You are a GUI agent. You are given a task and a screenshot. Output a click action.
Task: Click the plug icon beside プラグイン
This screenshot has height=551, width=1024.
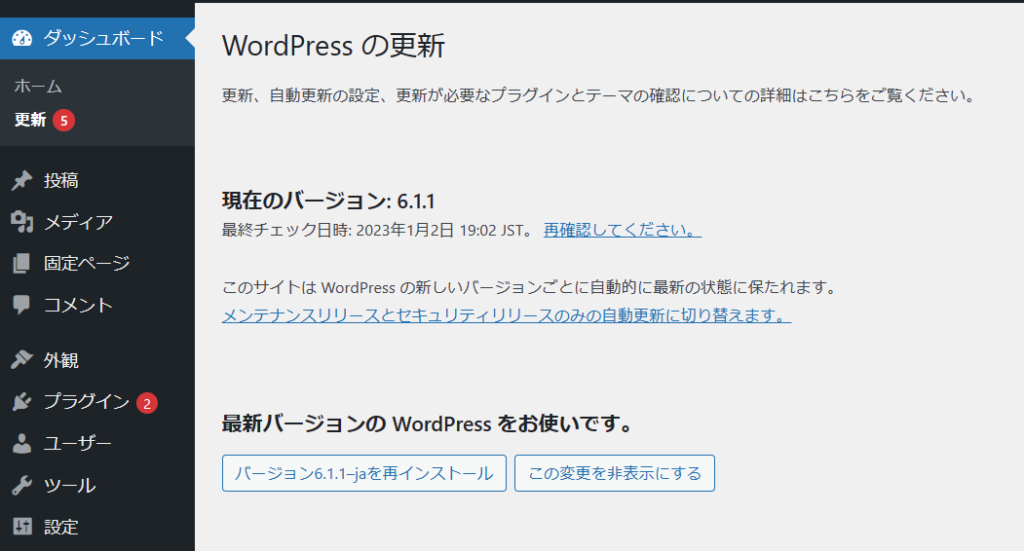(x=22, y=402)
